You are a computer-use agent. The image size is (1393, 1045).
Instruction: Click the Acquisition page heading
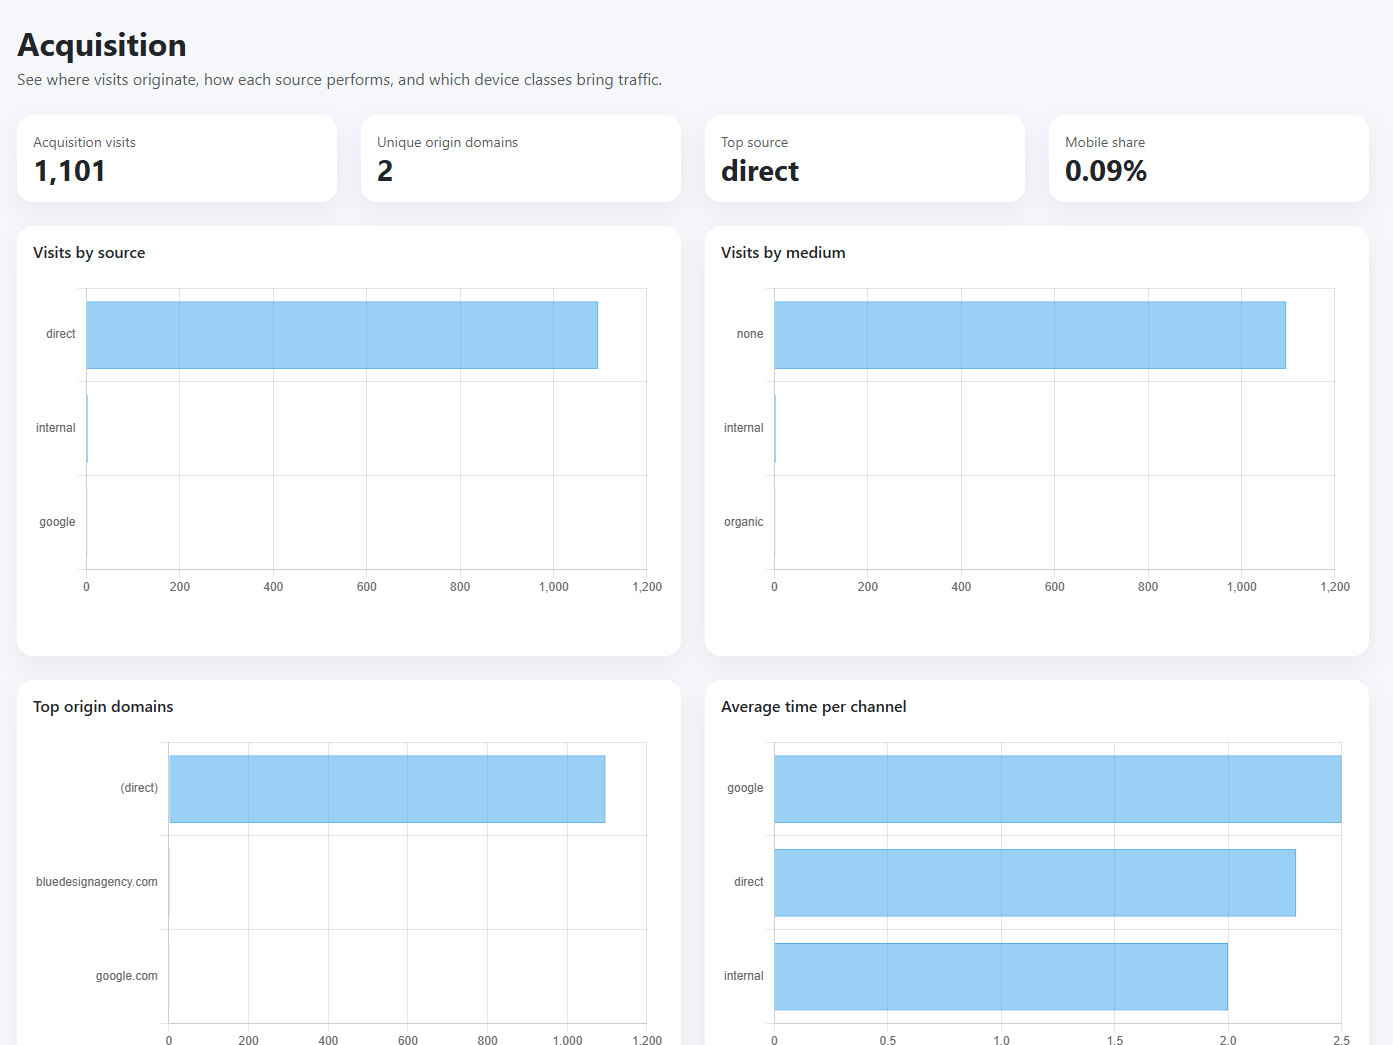pyautogui.click(x=101, y=45)
